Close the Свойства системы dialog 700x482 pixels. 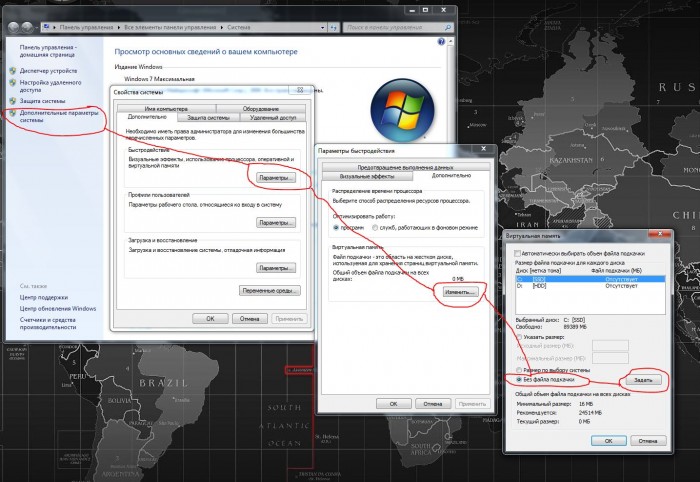300,90
